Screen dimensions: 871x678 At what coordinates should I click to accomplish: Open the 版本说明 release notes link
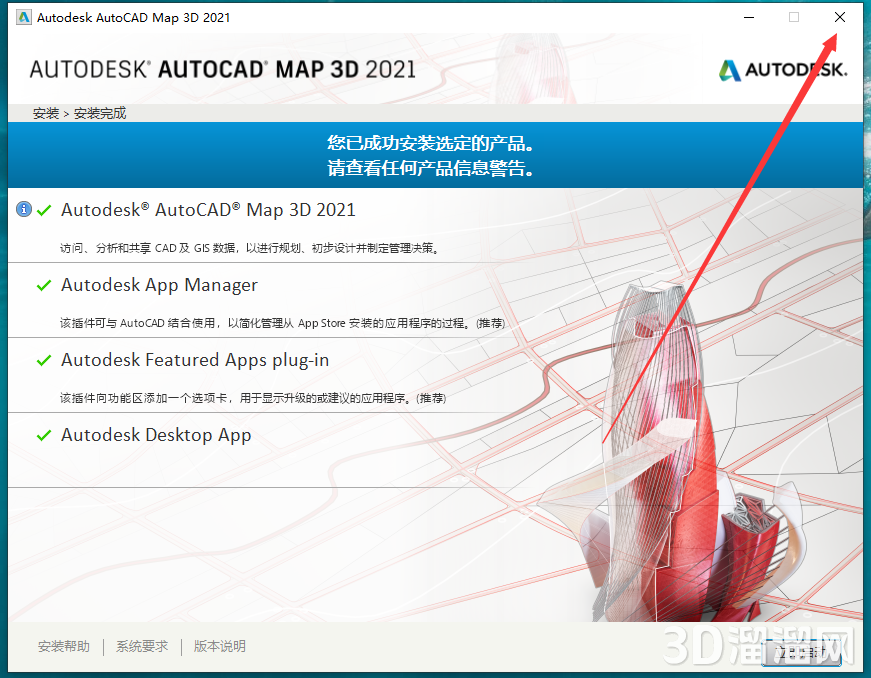[218, 646]
